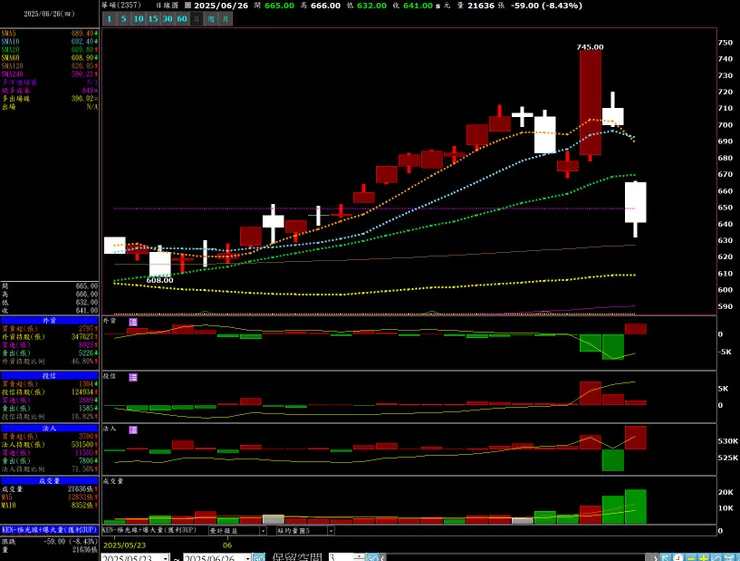Click stock name label (2357) at top

pos(121,5)
